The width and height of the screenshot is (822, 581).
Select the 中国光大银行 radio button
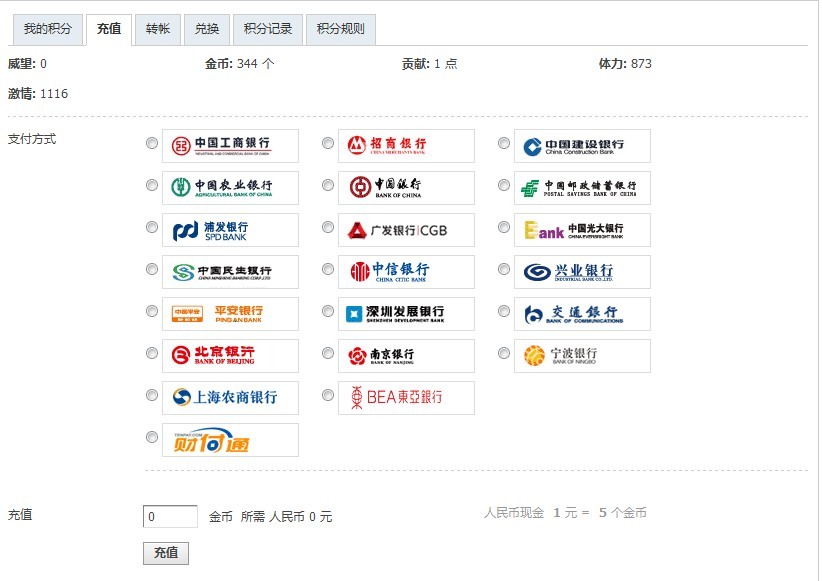click(504, 227)
